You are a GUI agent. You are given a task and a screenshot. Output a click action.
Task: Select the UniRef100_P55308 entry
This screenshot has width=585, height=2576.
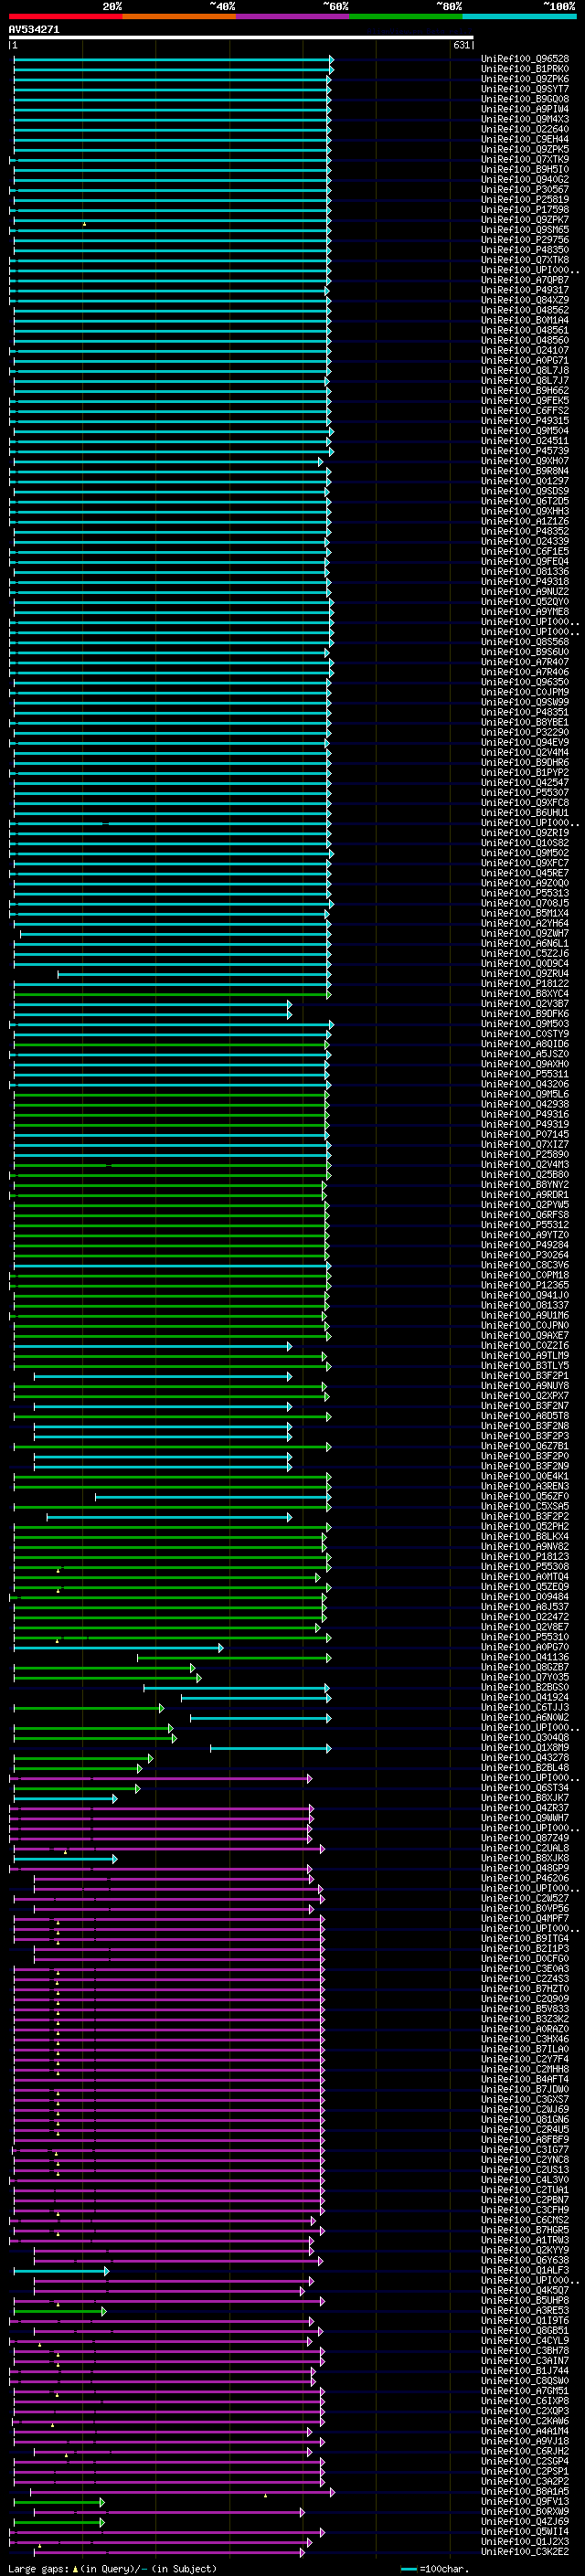pos(525,1567)
